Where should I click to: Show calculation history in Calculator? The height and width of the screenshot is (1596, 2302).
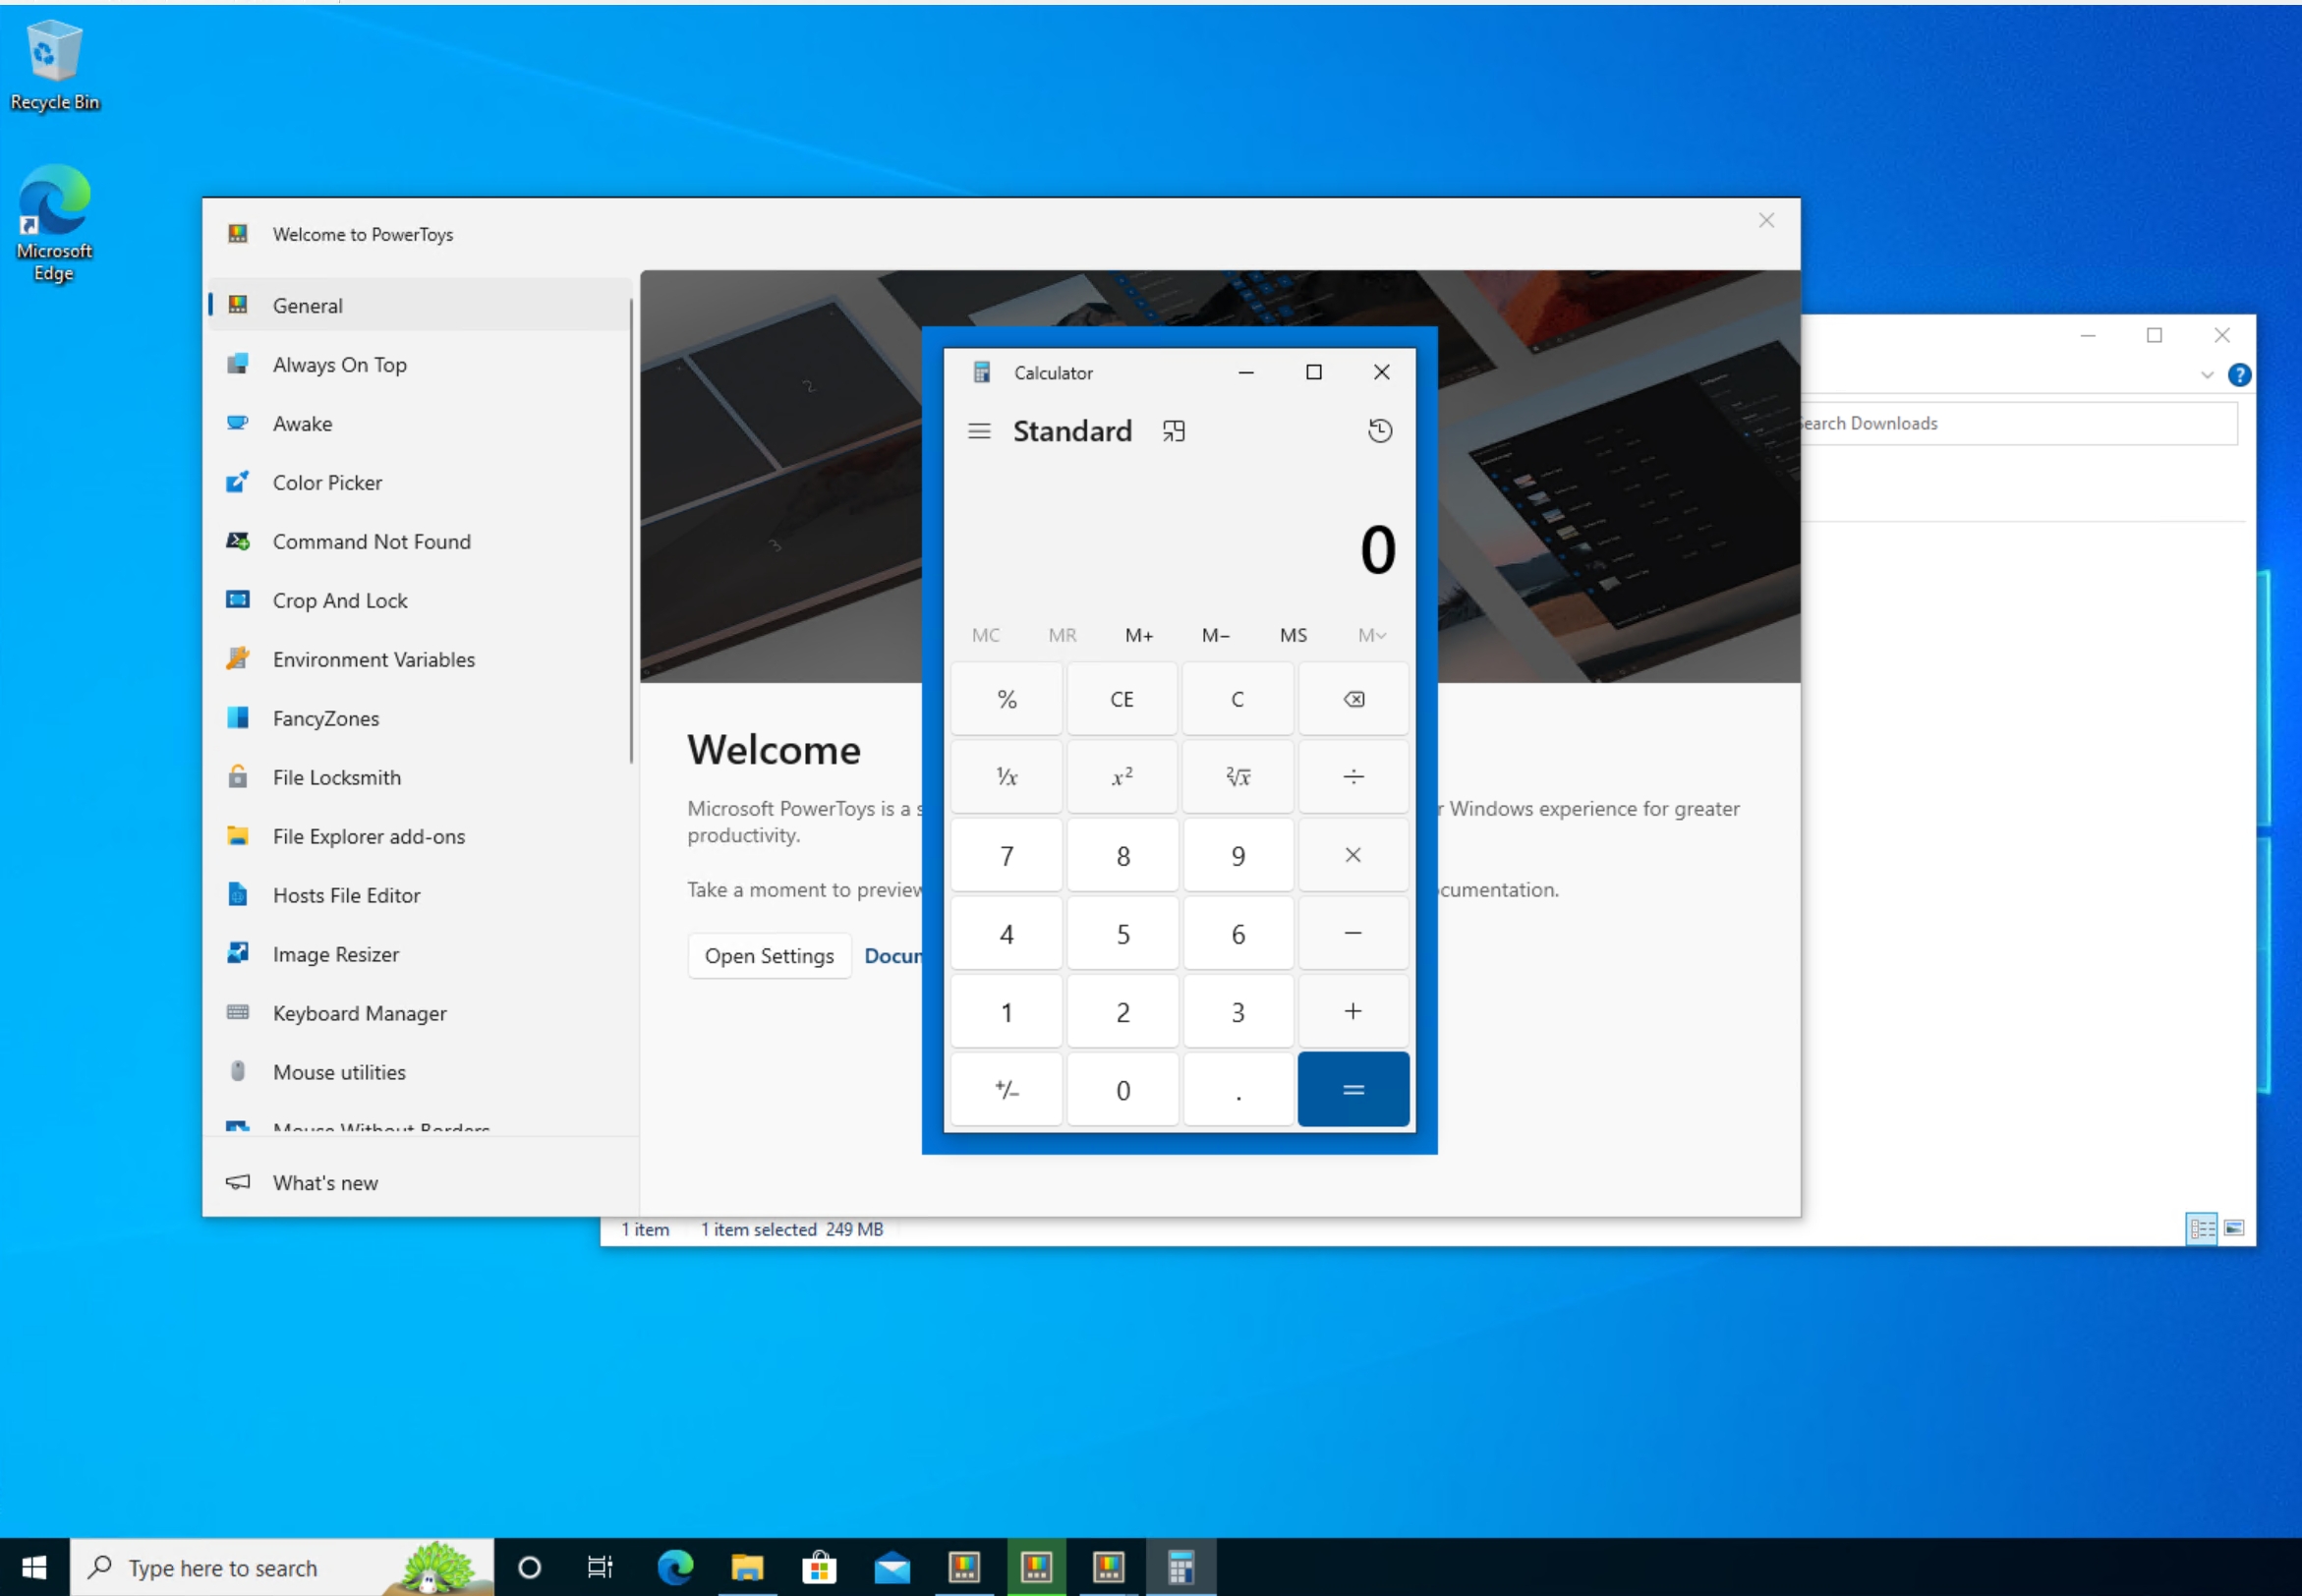(x=1379, y=430)
